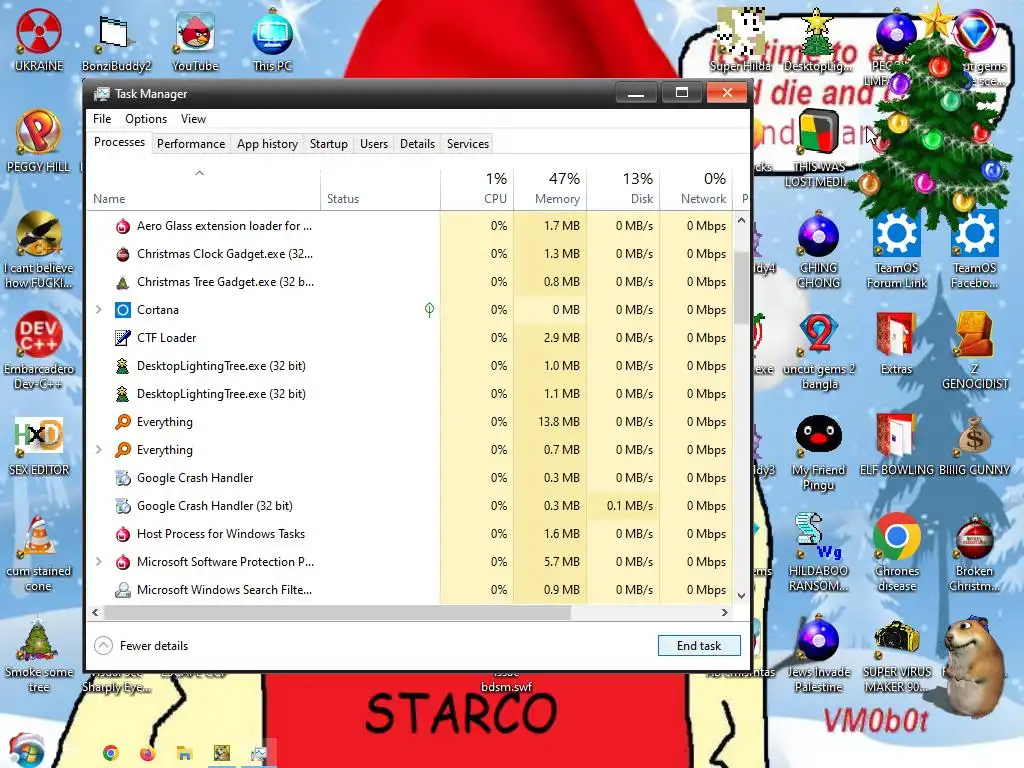Click the vertical scrollbar up arrow
Image resolution: width=1024 pixels, height=768 pixels.
[x=741, y=221]
